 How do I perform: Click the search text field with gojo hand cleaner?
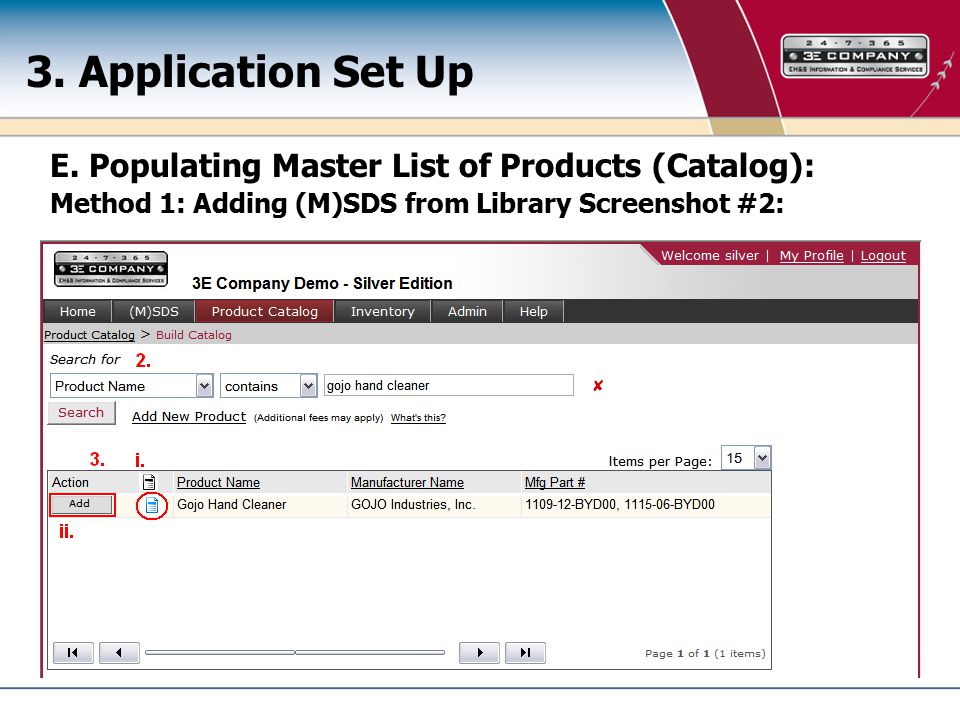(x=449, y=386)
